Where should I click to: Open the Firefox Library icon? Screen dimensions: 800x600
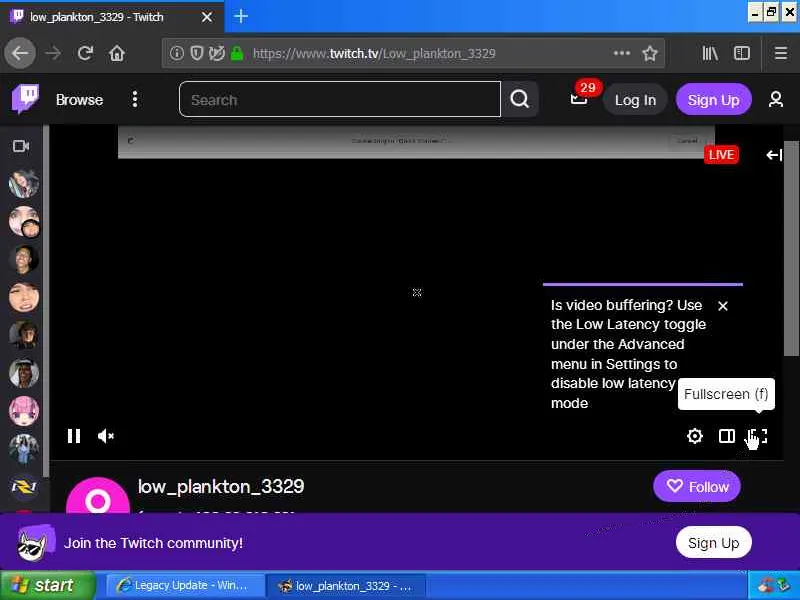710,53
